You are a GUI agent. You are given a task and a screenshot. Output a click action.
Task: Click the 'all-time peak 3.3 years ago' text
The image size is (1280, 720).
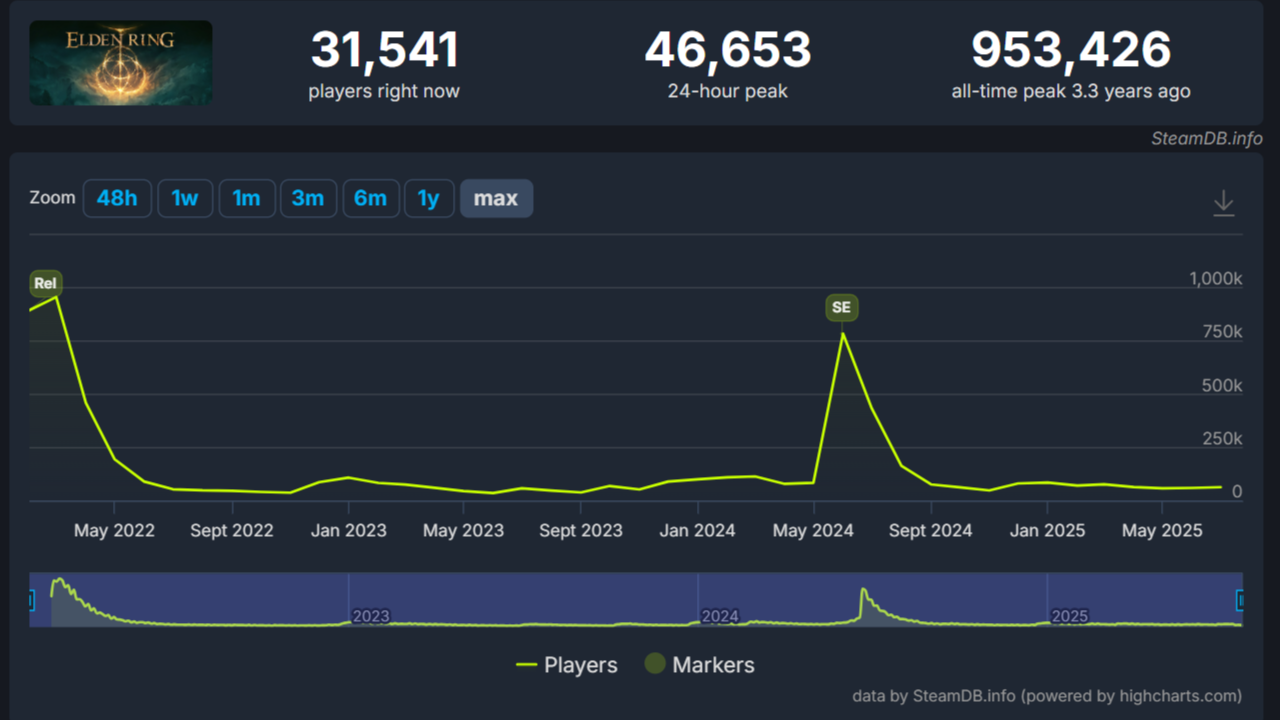click(x=1071, y=91)
